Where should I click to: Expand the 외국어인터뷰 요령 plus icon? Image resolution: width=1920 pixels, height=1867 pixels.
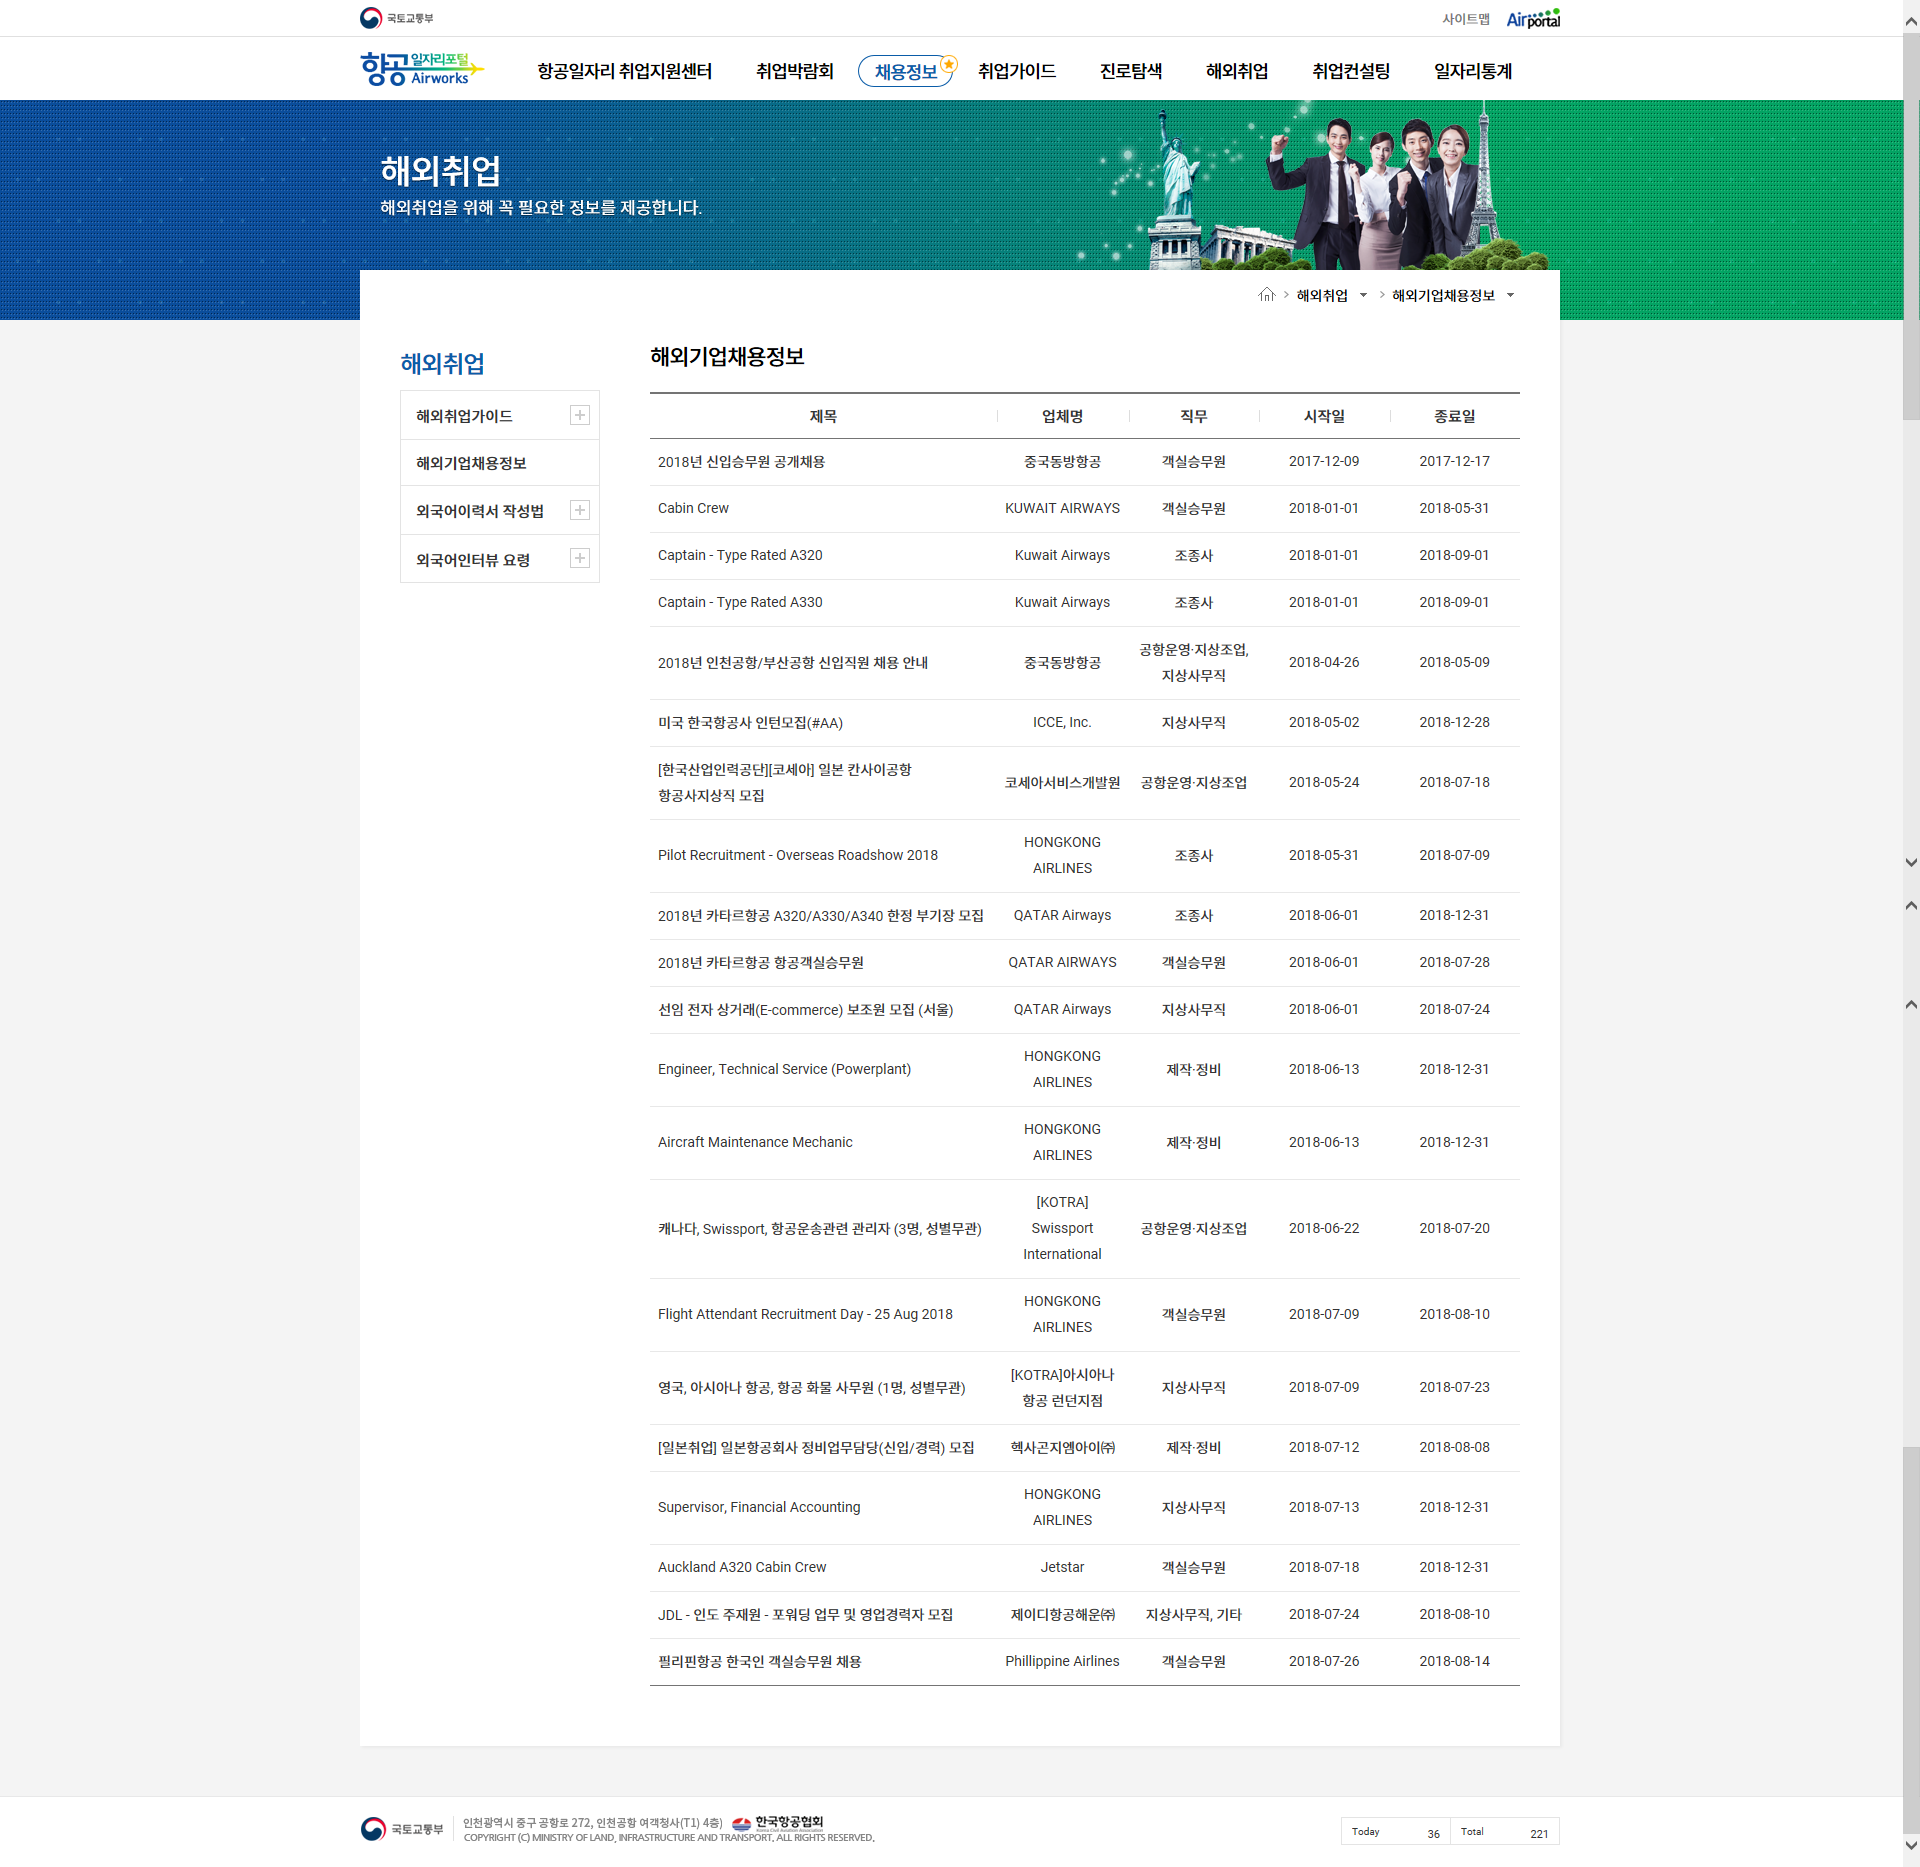click(580, 558)
